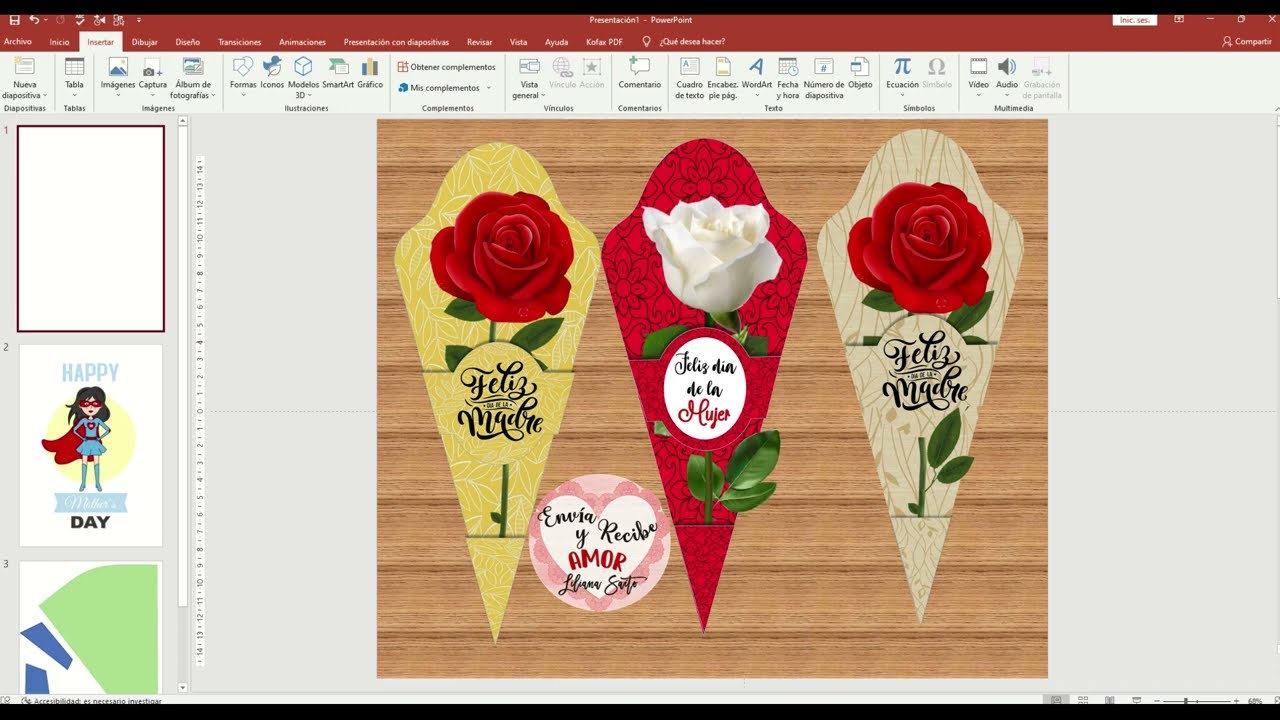Open the Animaciones tab

coord(303,42)
